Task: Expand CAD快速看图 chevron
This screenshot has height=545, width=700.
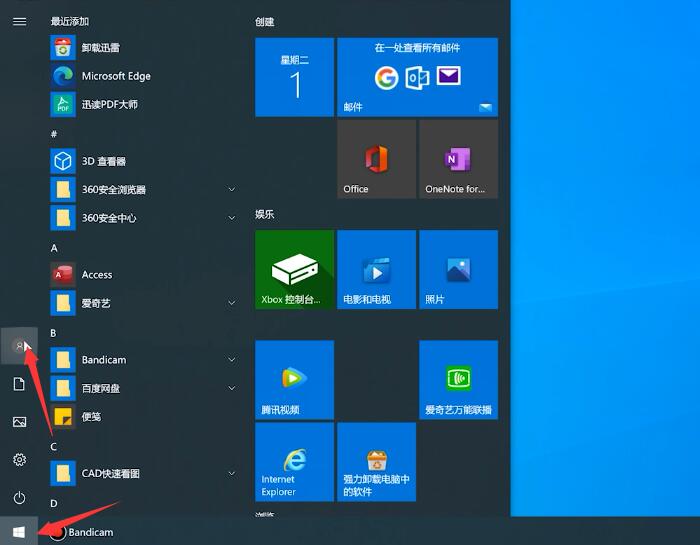Action: (232, 473)
